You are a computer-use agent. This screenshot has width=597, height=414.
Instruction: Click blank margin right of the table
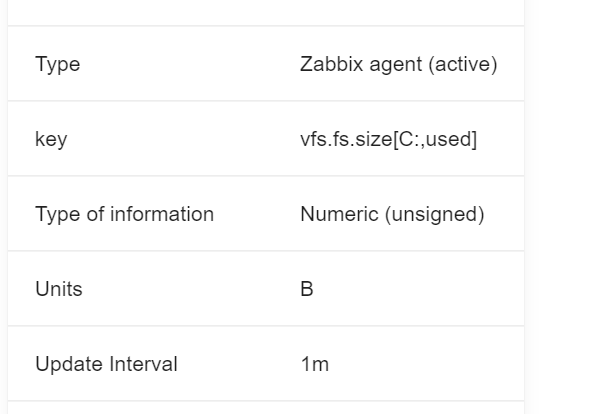point(560,207)
